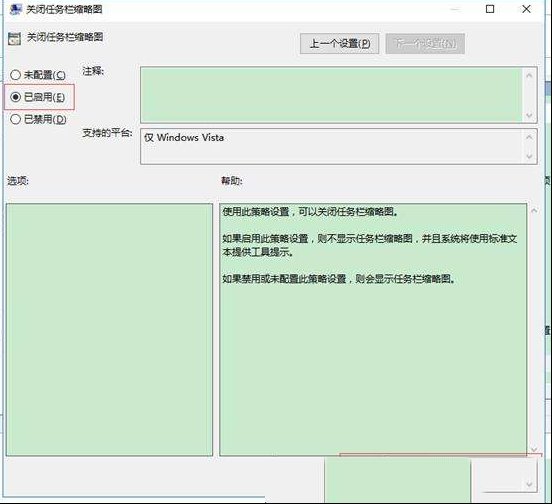Click the down chevron at the dialog's bottom-right
Screen dimensions: 552x504
(x=529, y=485)
